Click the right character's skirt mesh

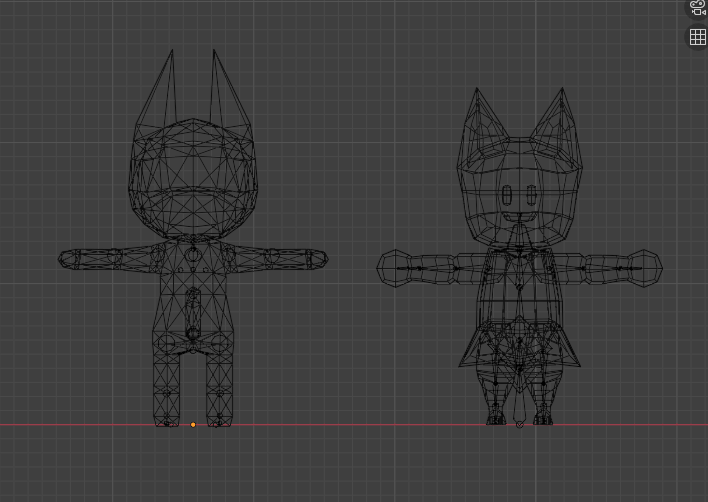click(519, 345)
